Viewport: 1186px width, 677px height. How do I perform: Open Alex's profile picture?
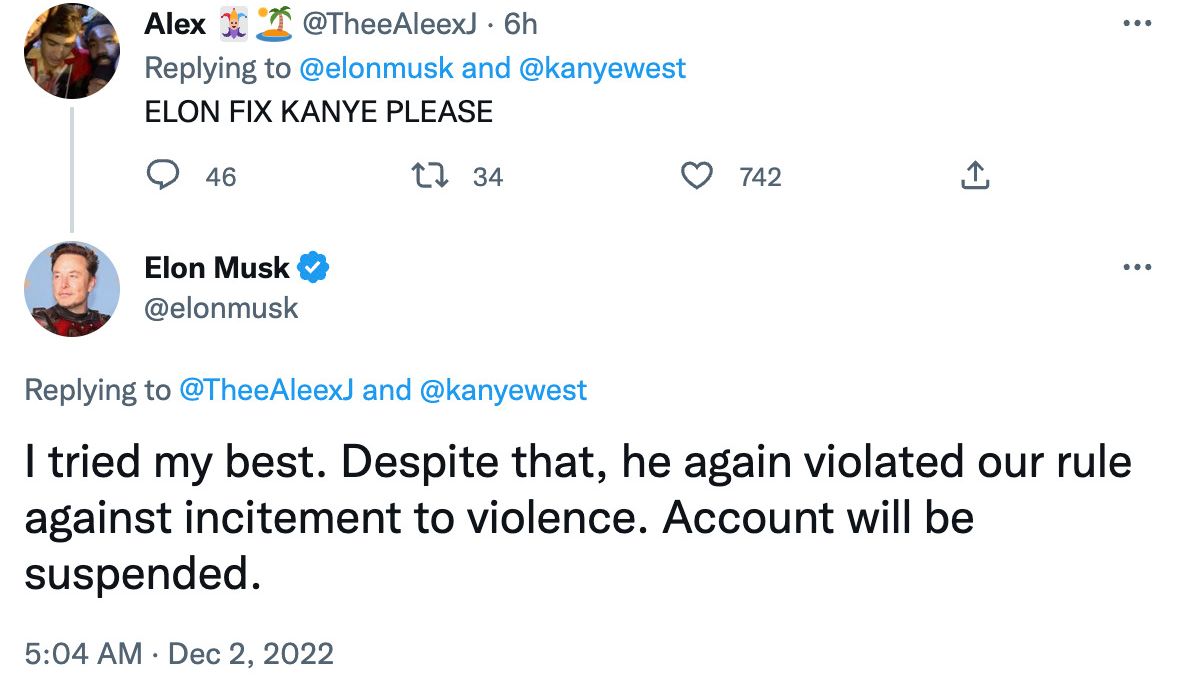pos(71,50)
